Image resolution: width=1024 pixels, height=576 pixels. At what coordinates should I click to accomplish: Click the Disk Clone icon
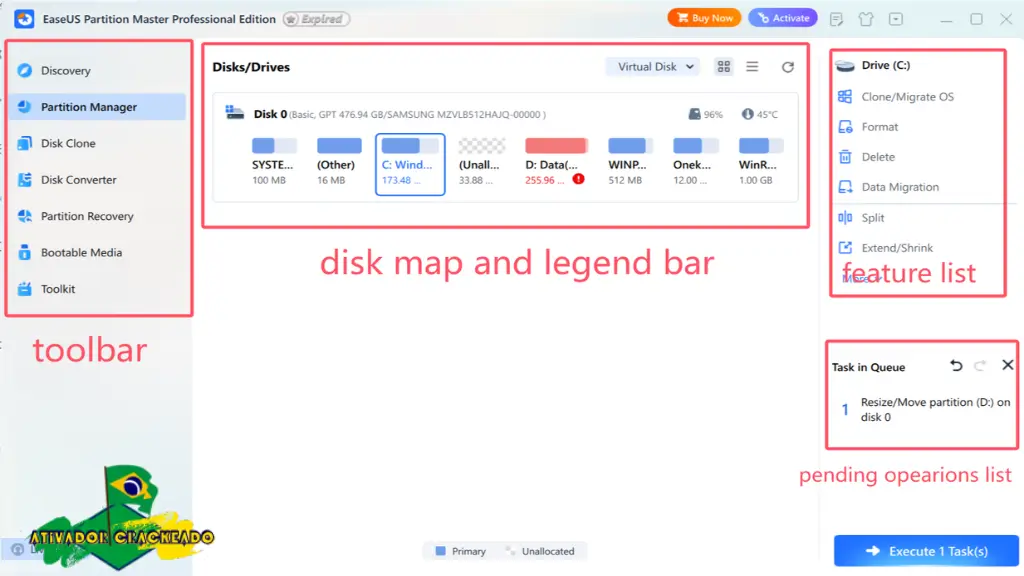point(25,143)
